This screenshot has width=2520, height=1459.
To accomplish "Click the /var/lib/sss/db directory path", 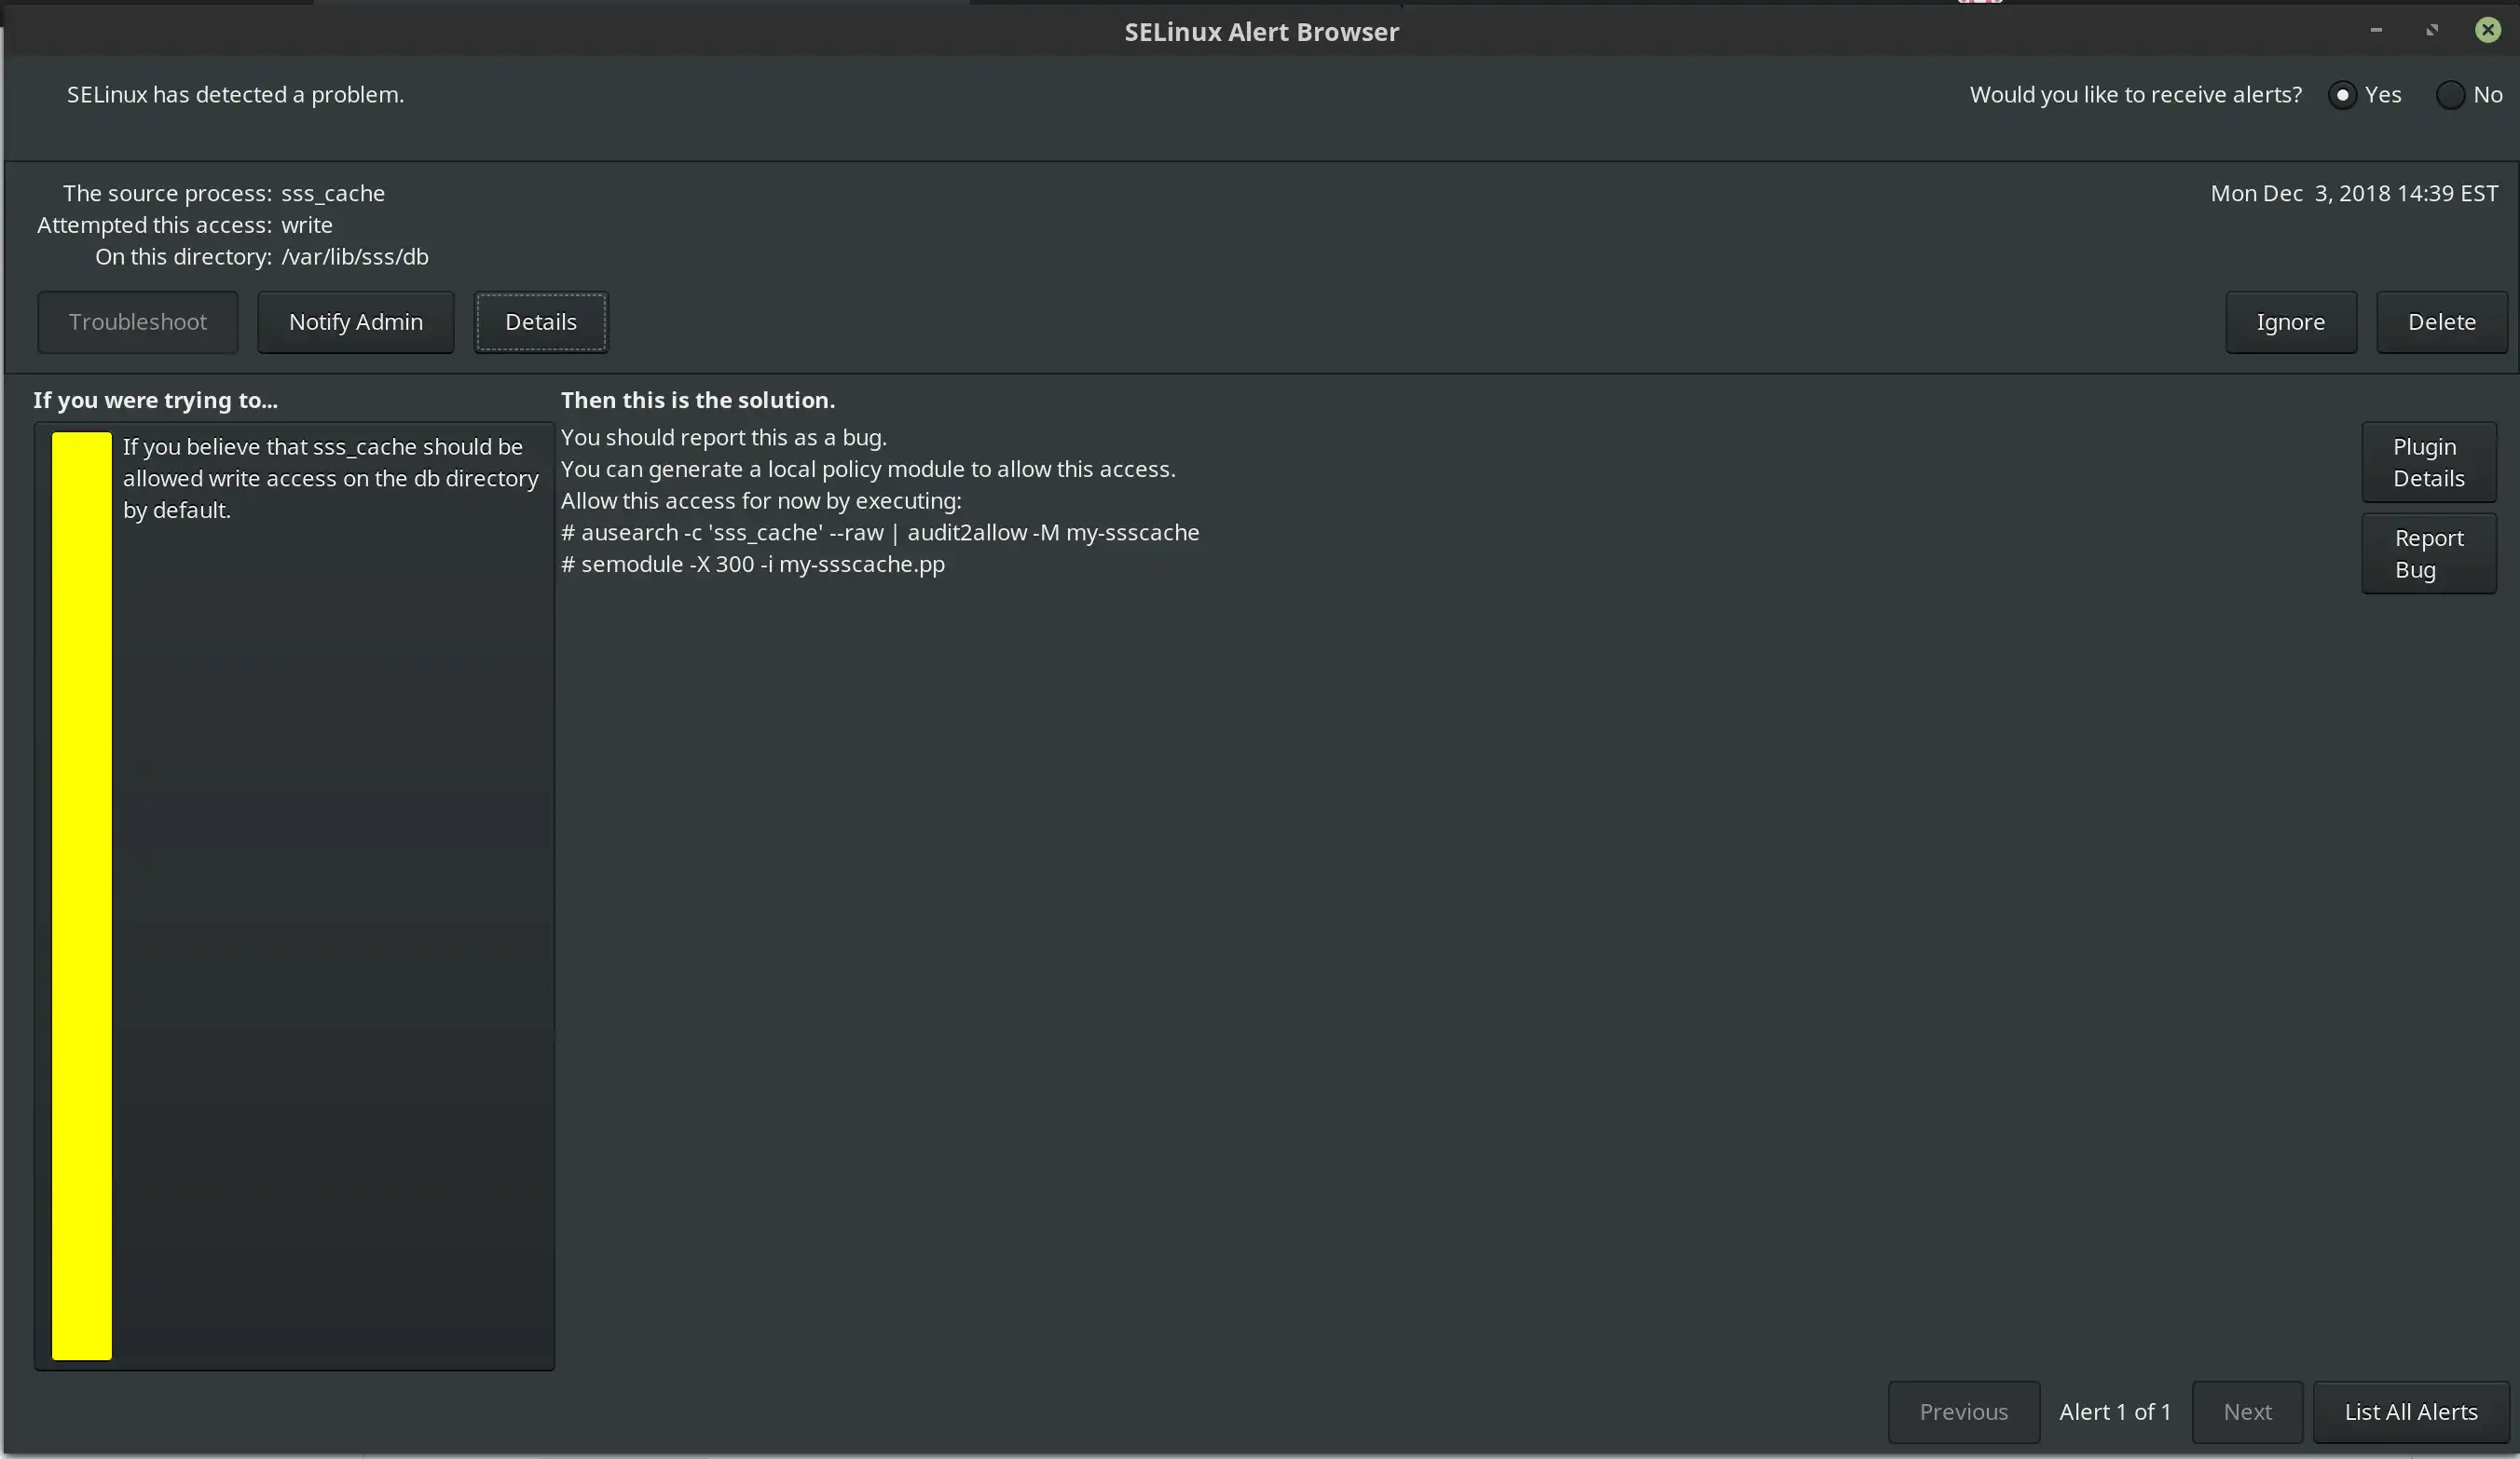I will pos(355,257).
